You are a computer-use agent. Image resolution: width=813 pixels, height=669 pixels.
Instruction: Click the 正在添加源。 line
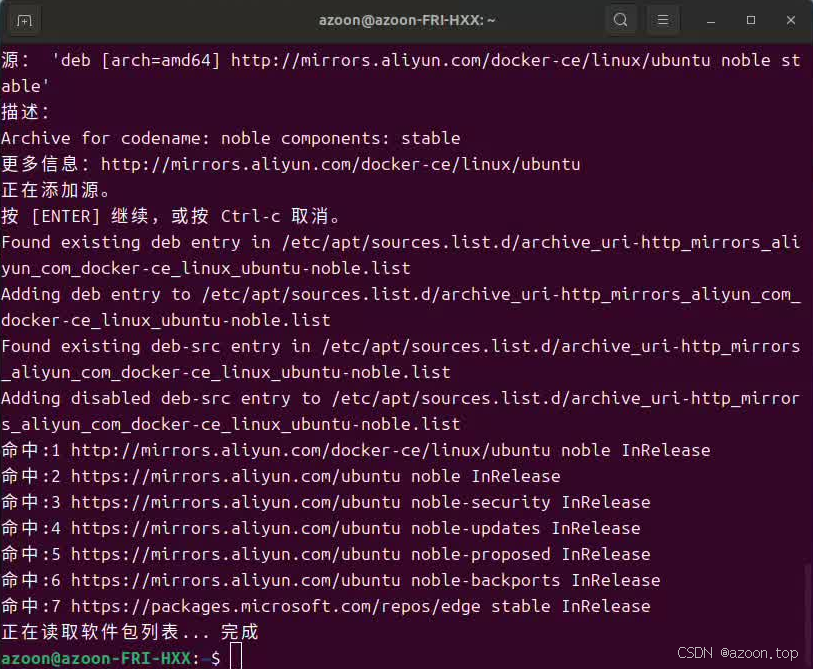pos(56,190)
